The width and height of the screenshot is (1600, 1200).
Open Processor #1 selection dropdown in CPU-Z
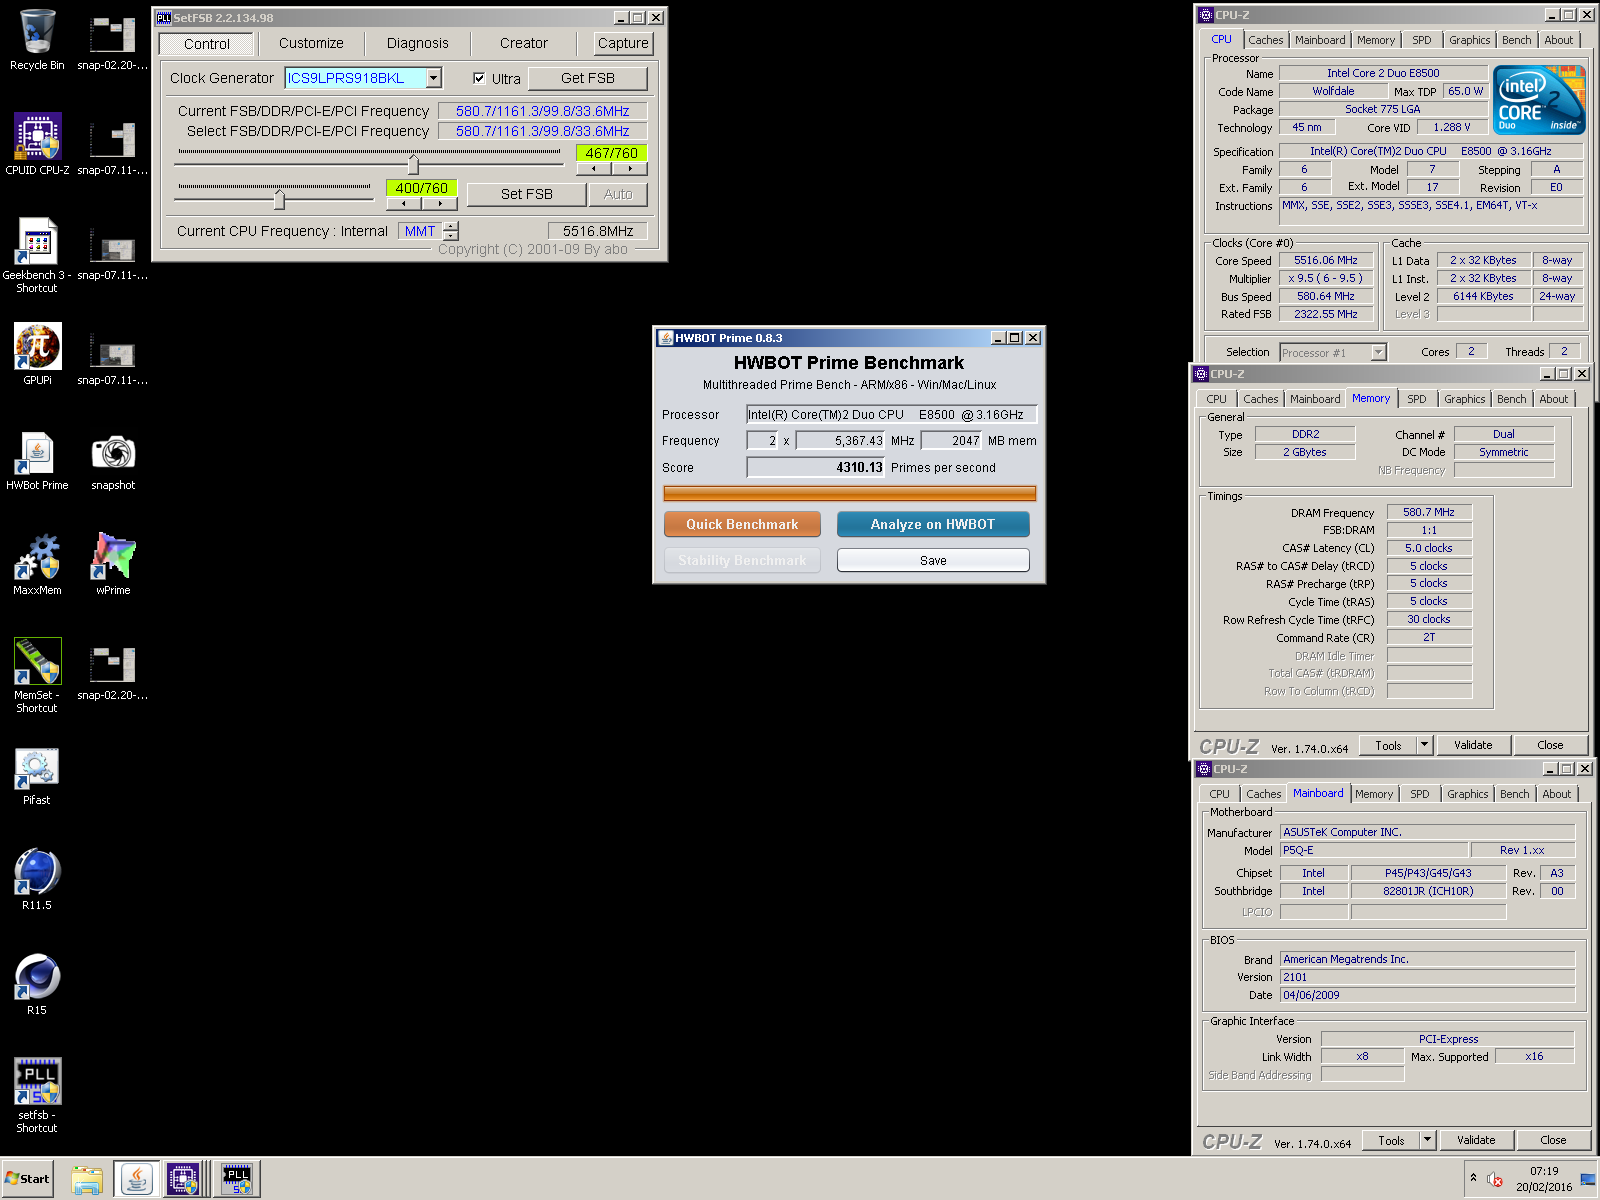pos(1379,352)
